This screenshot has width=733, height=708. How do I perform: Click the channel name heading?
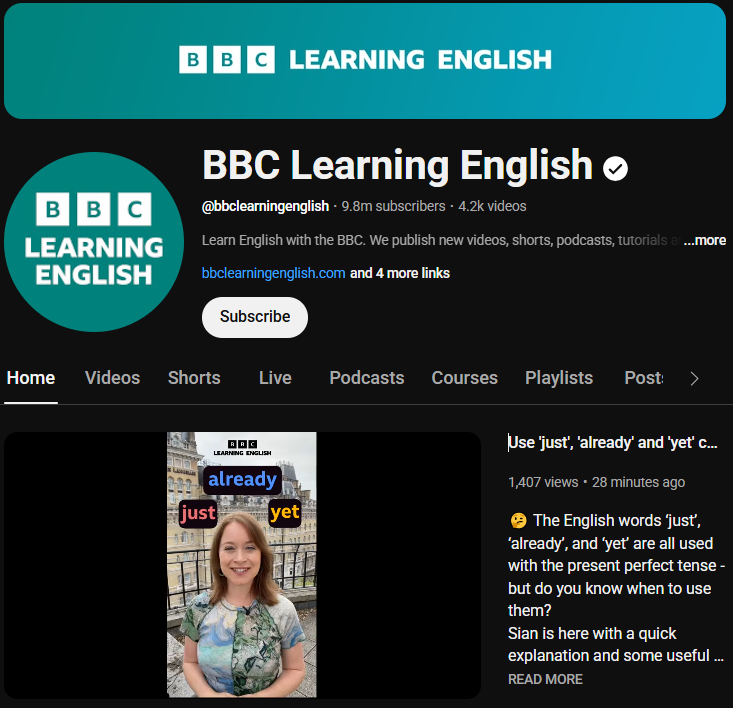397,165
